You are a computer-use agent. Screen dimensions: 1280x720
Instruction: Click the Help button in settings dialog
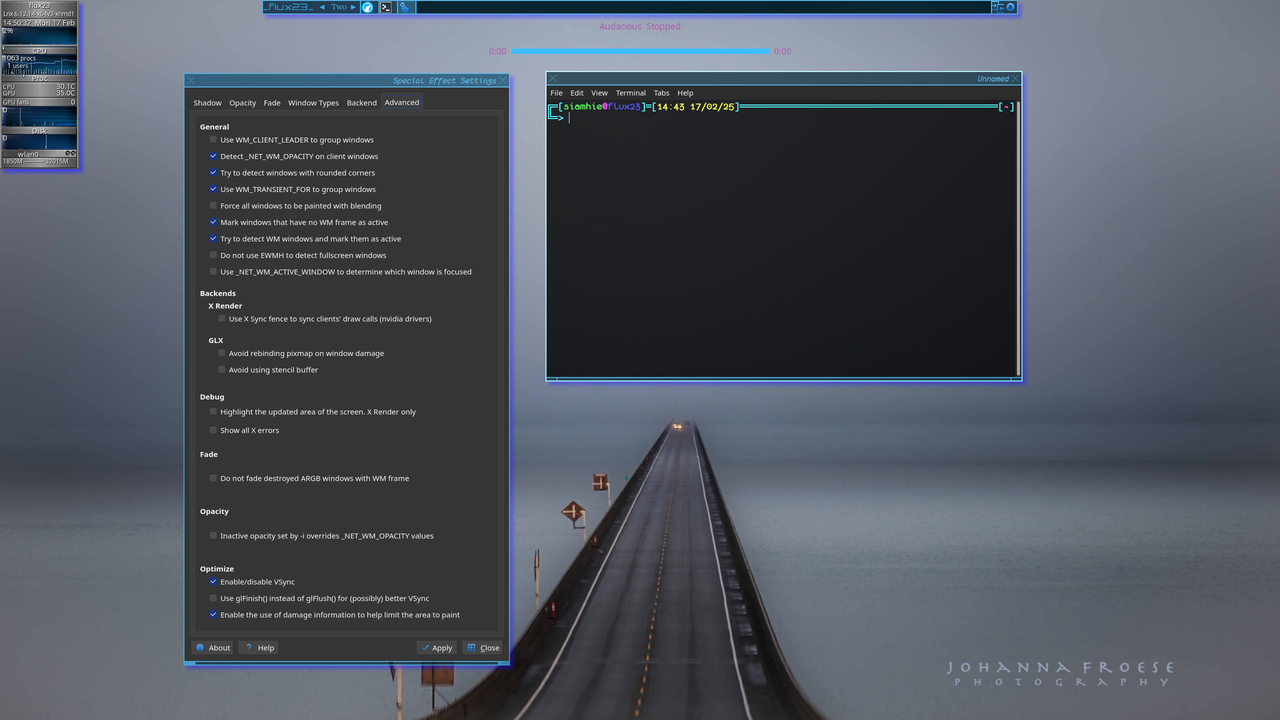(260, 647)
